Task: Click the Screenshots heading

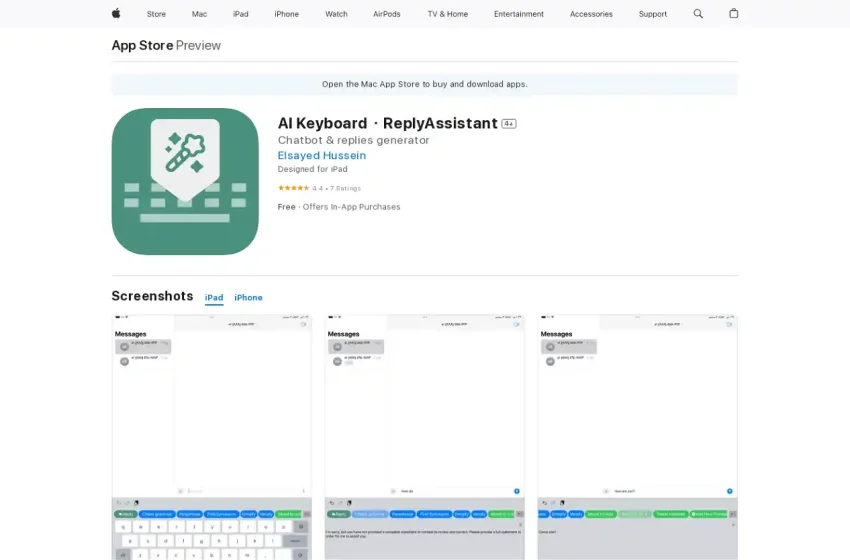Action: [152, 296]
